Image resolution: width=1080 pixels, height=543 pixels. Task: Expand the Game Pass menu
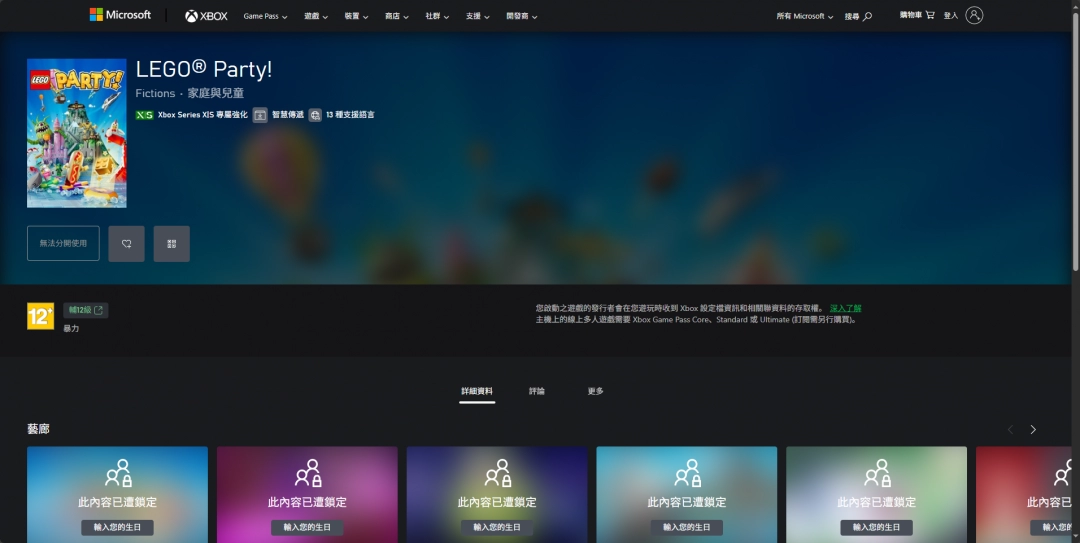[x=265, y=16]
